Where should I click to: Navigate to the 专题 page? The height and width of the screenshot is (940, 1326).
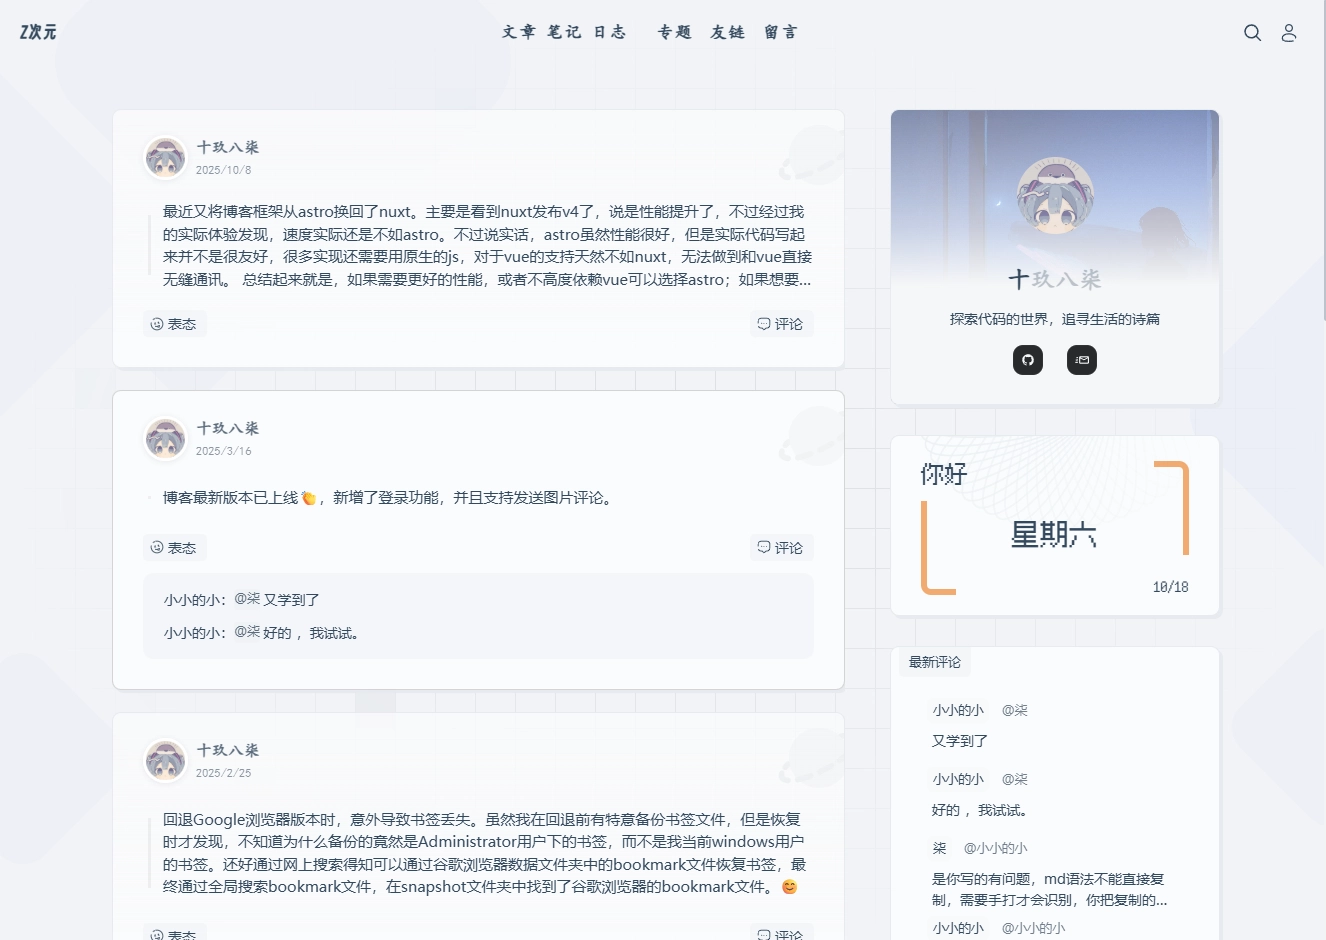[675, 32]
